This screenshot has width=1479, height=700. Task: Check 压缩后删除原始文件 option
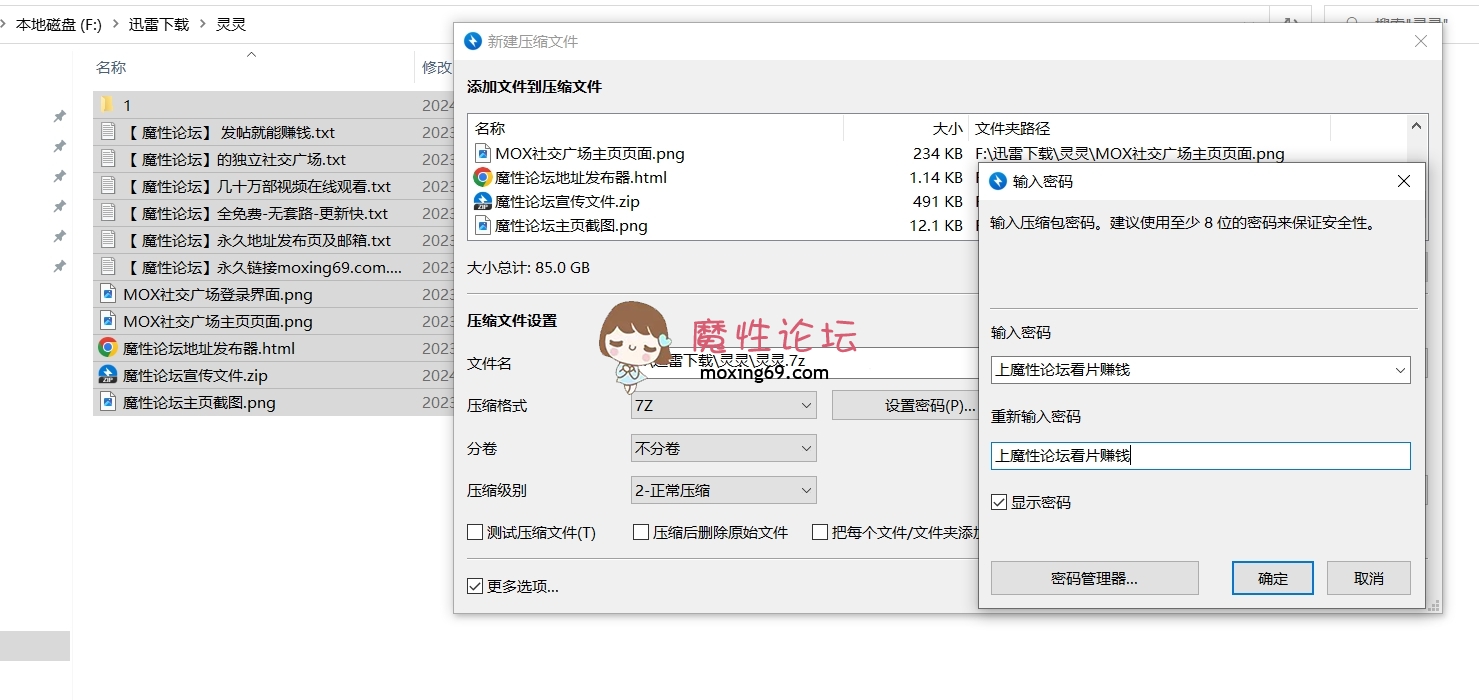(641, 532)
